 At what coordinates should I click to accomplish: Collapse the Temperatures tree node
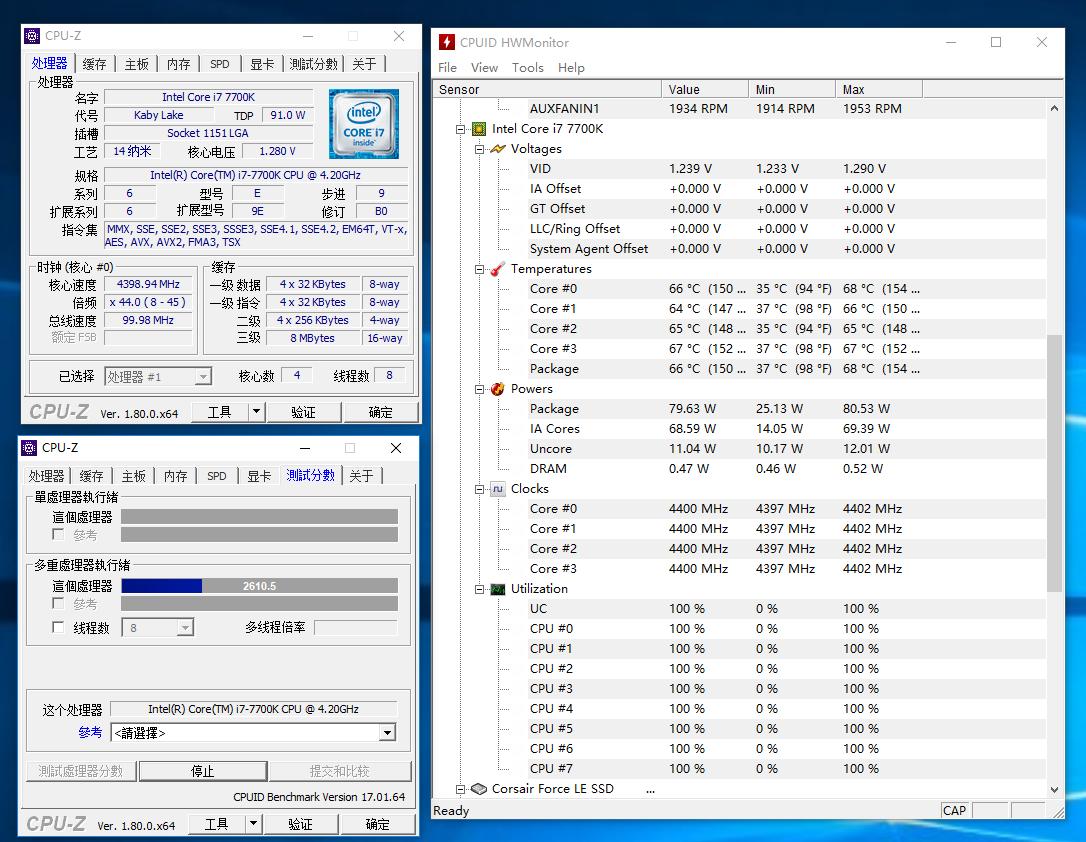[x=480, y=269]
